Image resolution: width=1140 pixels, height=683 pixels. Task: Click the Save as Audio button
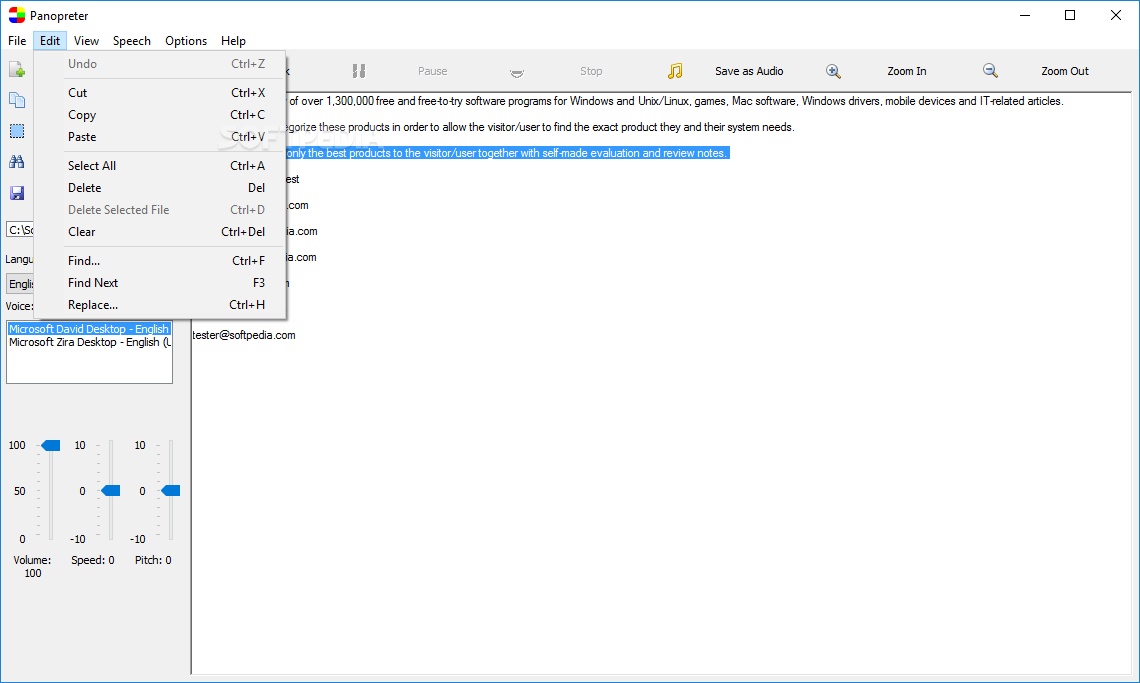749,71
